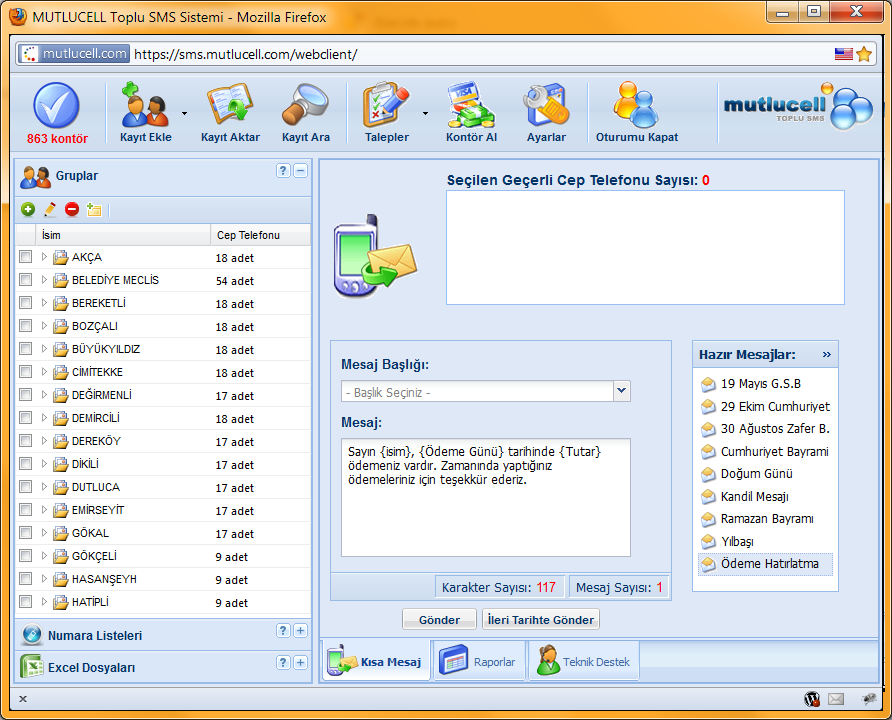Select the Ödeme Hatırlatma ready message
This screenshot has width=892, height=720.
pyautogui.click(x=765, y=564)
